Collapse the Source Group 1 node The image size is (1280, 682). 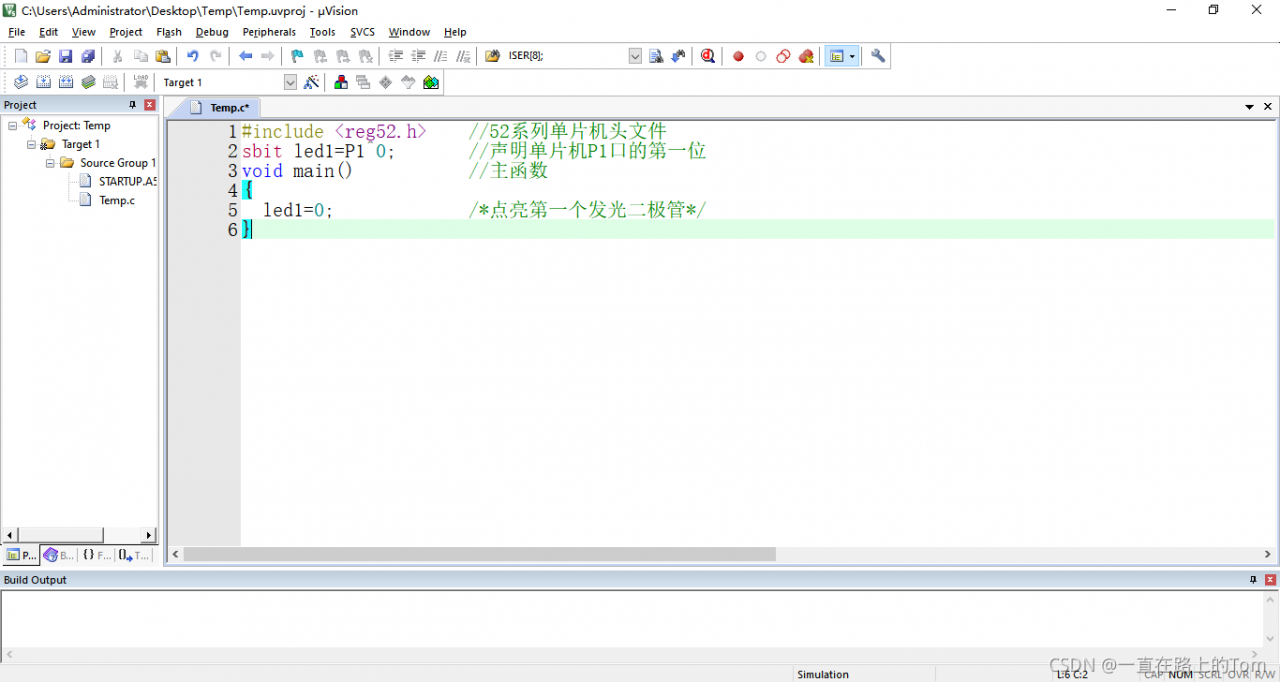pyautogui.click(x=50, y=163)
